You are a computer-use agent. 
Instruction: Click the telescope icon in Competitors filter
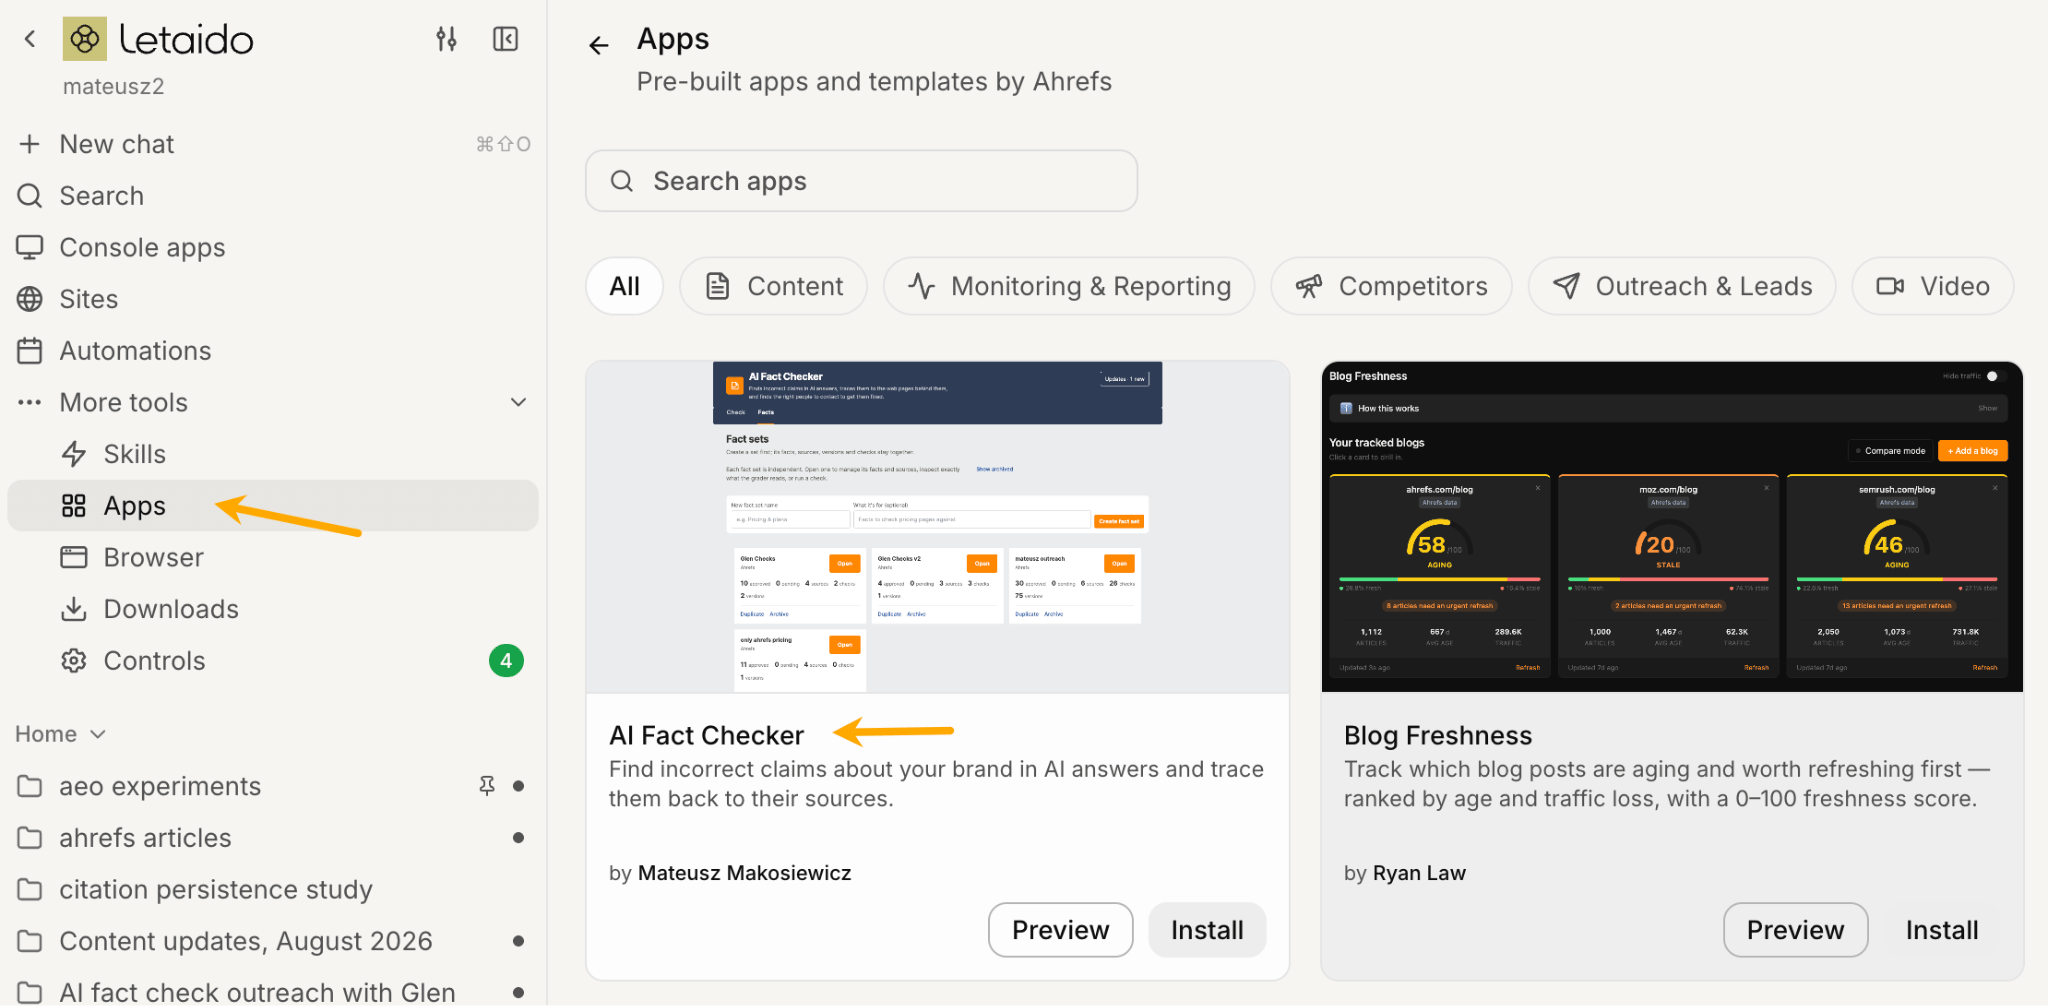click(1309, 286)
